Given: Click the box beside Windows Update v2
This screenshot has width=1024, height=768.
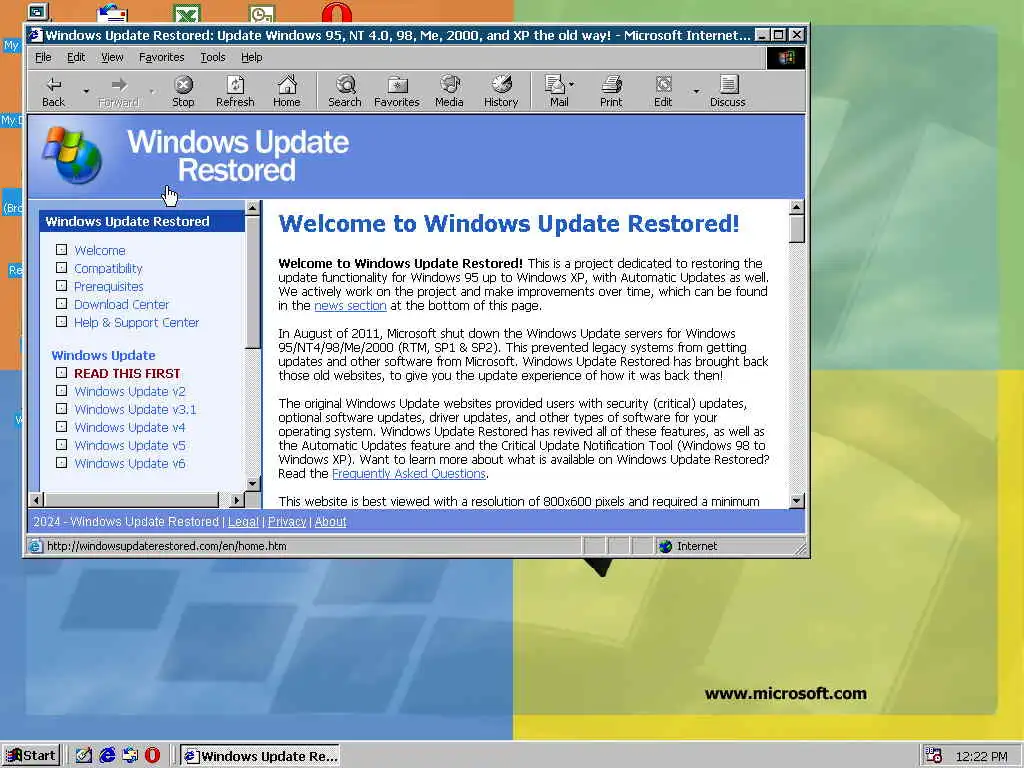Looking at the screenshot, I should [x=61, y=391].
